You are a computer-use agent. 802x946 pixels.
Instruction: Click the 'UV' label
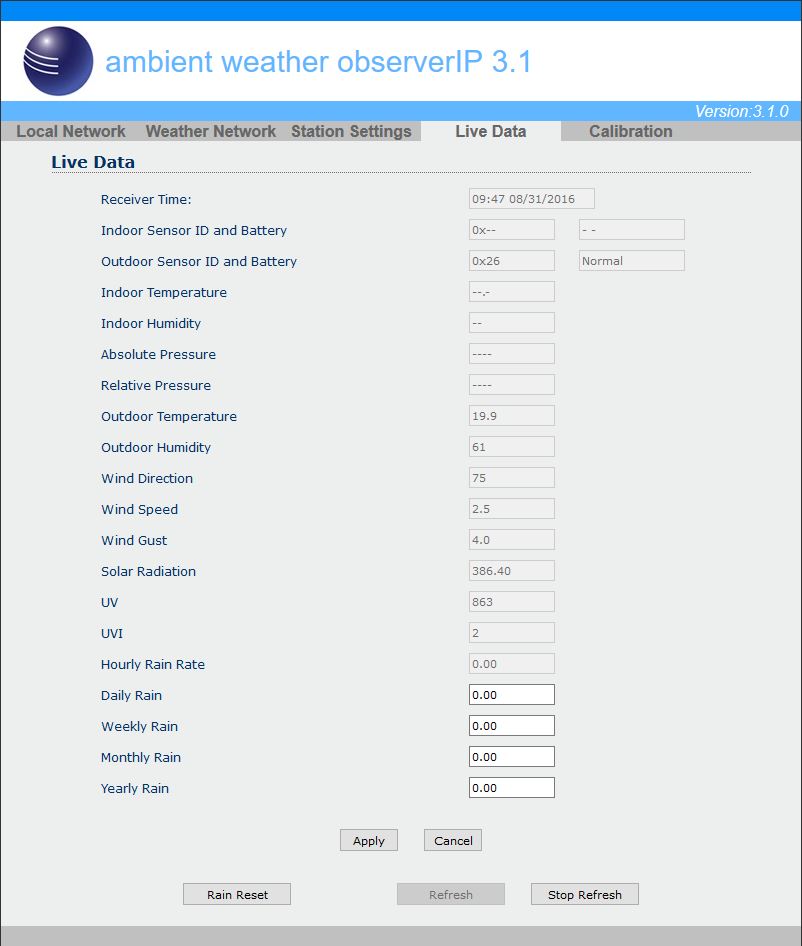110,602
